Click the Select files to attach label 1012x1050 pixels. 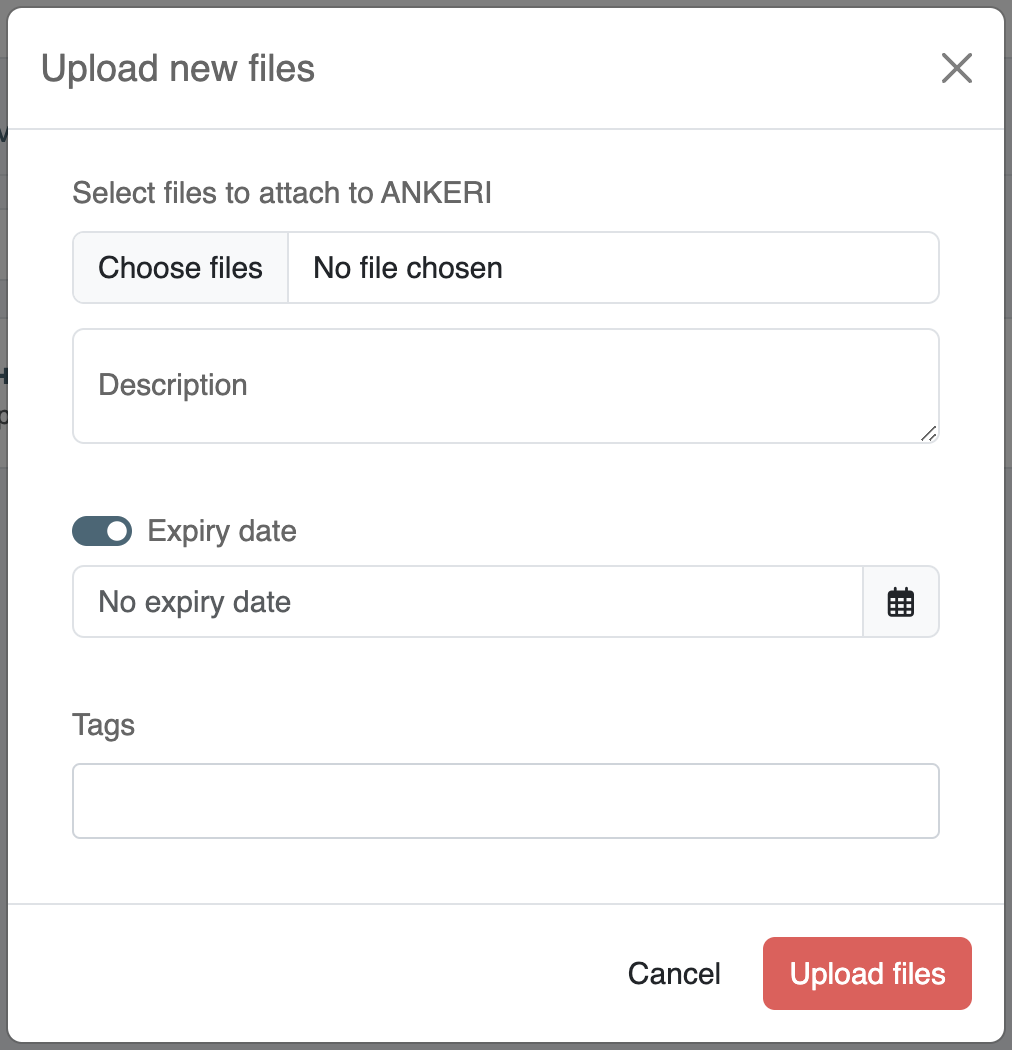click(282, 193)
